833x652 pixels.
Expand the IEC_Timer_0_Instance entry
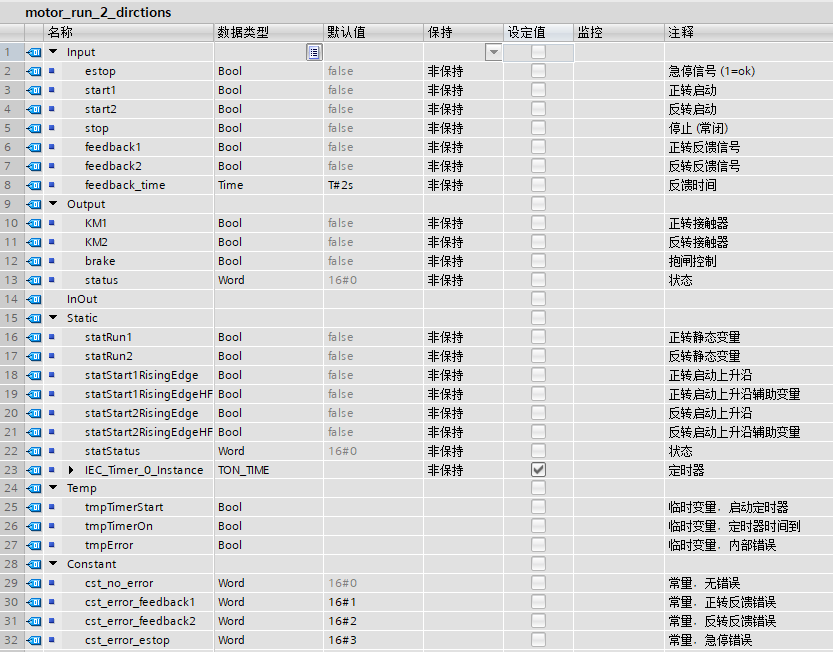(x=71, y=470)
